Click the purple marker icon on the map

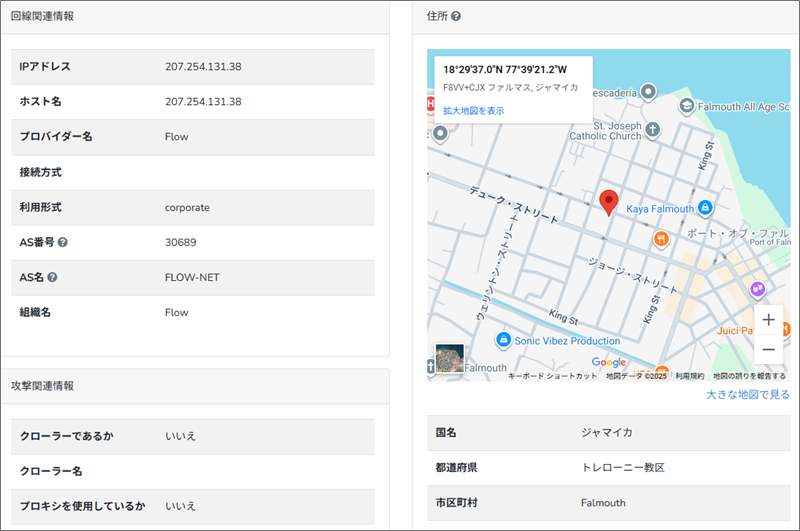(758, 289)
